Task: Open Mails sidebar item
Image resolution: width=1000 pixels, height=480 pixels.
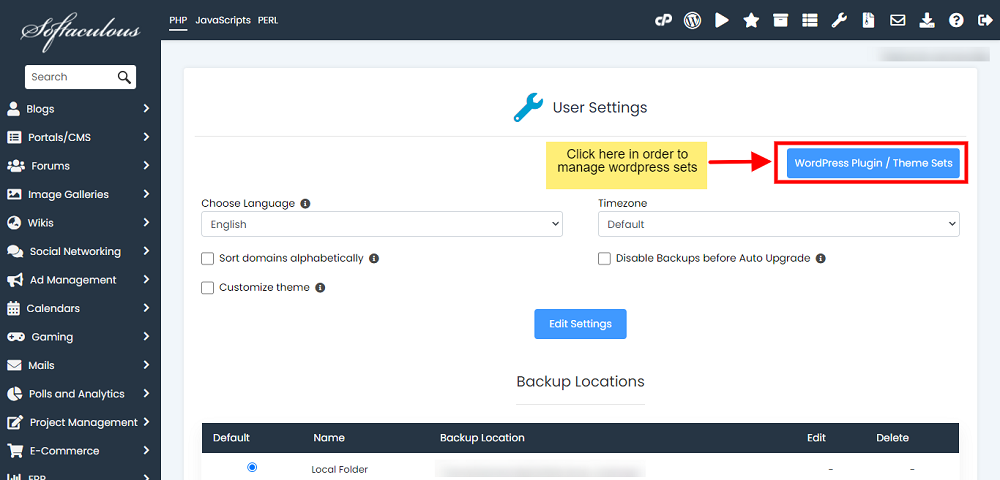Action: pyautogui.click(x=79, y=365)
